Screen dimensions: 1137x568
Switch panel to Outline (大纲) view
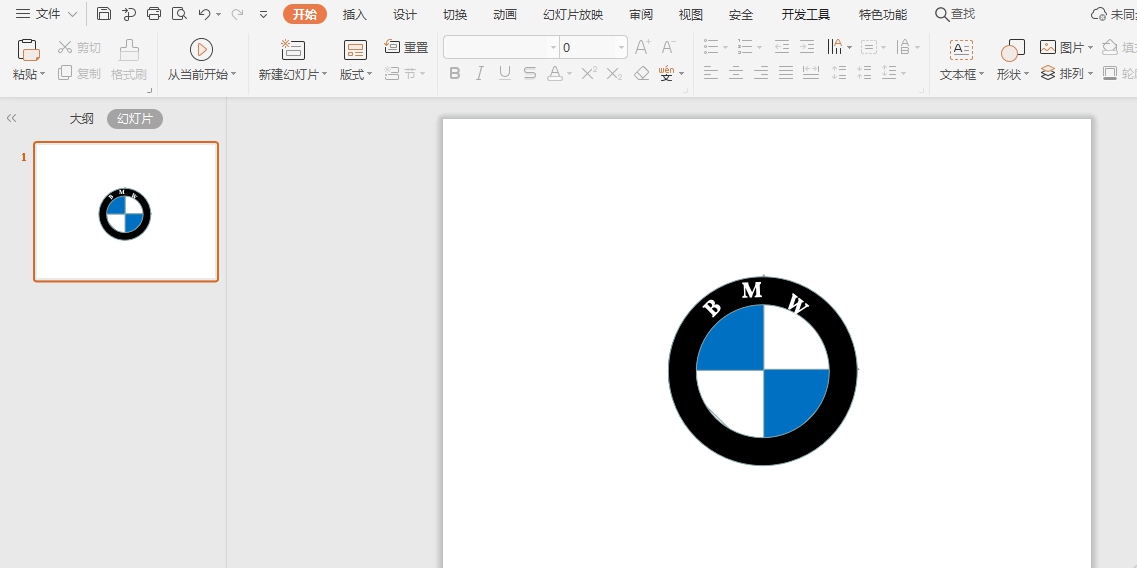pyautogui.click(x=81, y=119)
